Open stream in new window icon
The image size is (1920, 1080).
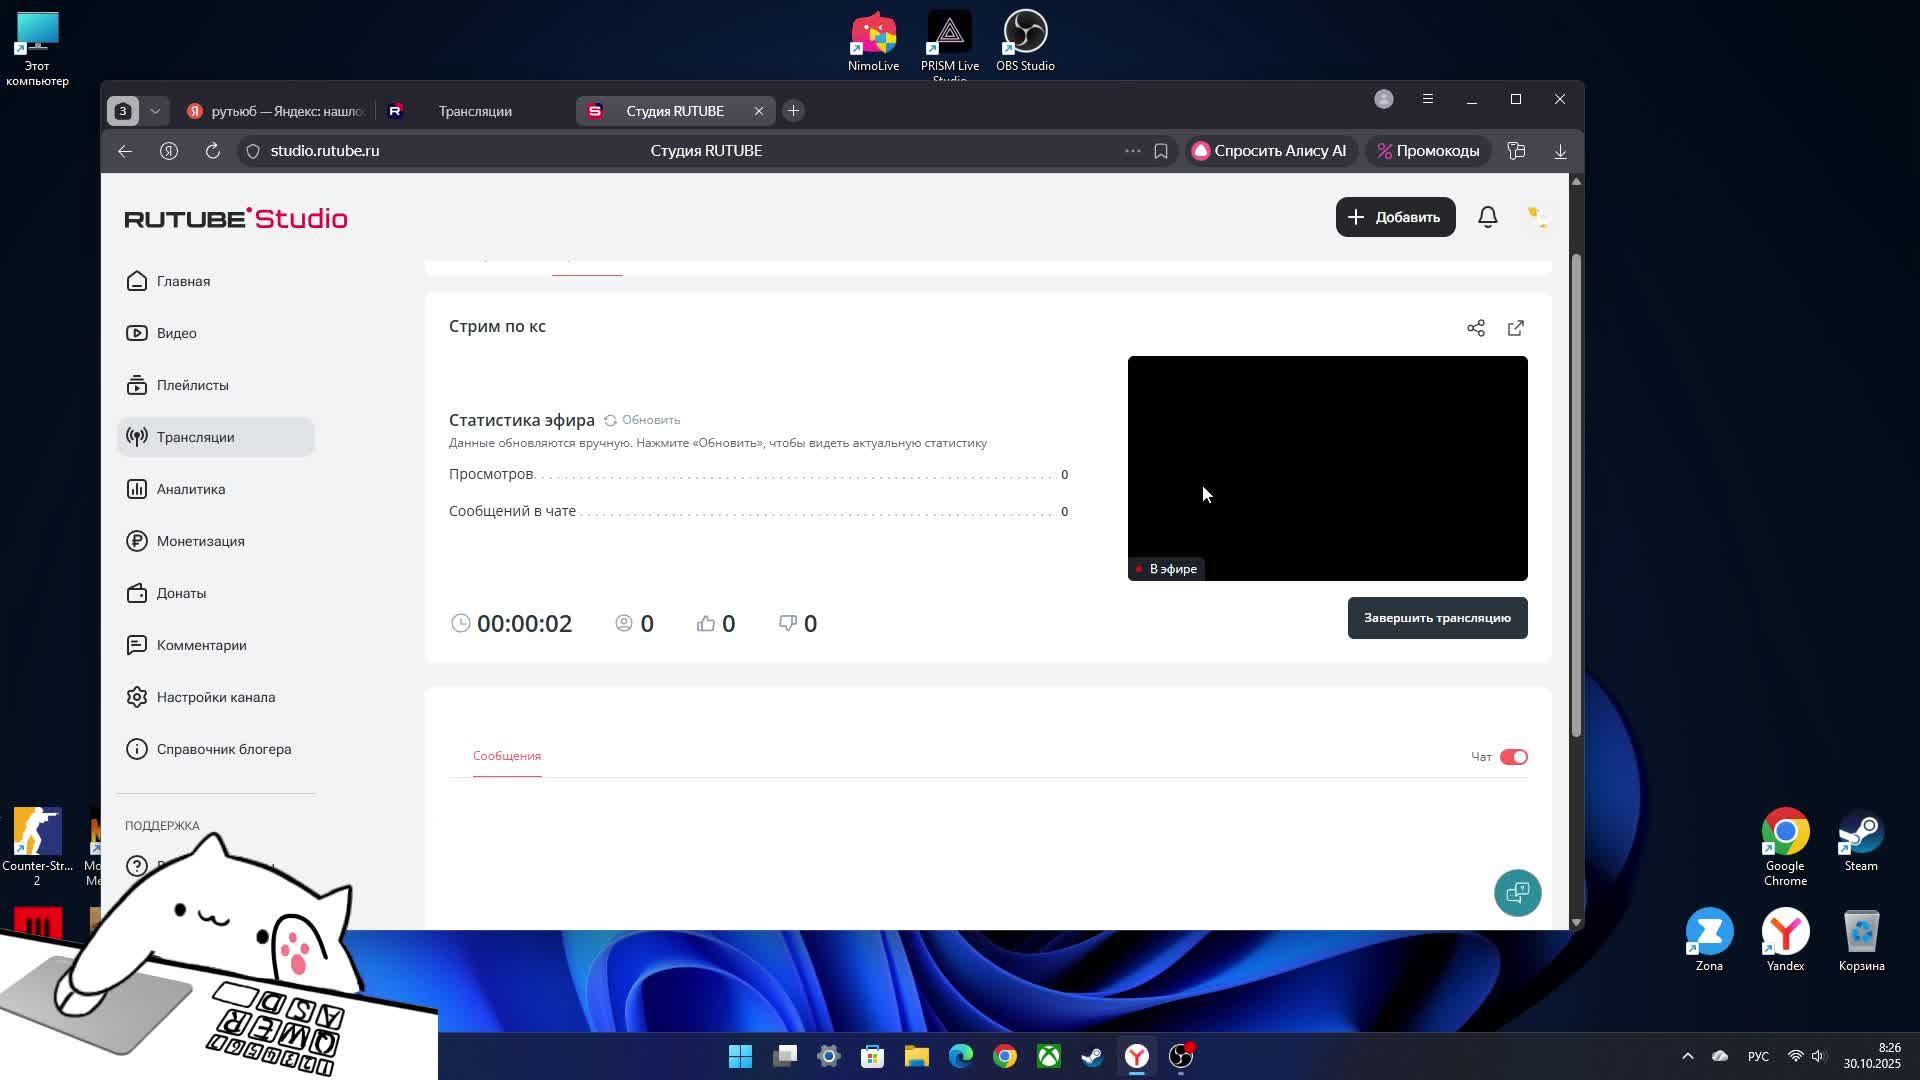(1515, 328)
